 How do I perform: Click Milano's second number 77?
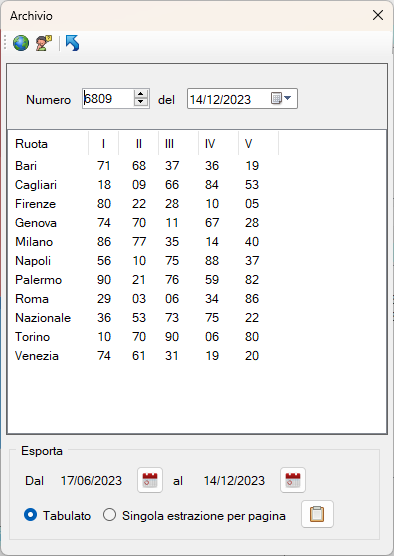point(139,242)
